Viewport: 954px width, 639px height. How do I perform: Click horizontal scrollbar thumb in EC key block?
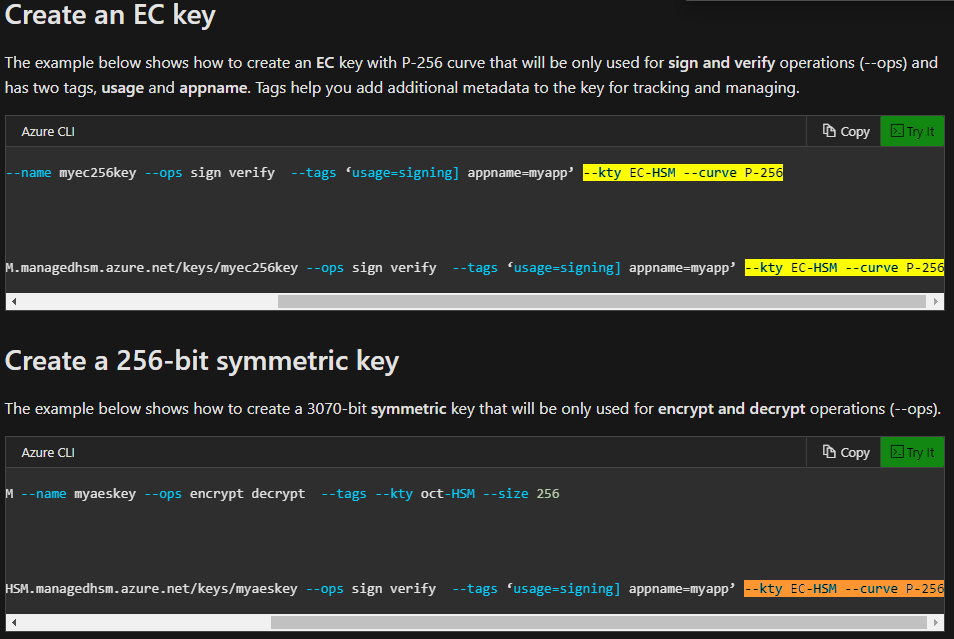click(602, 301)
